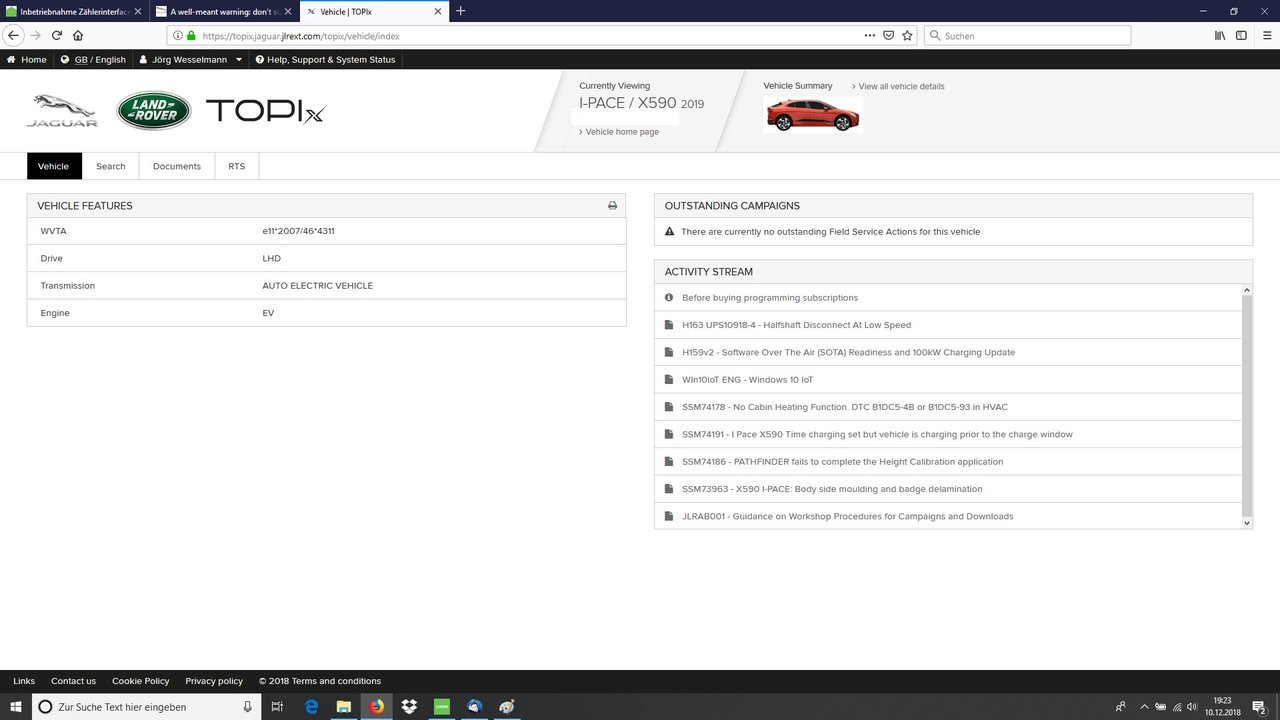This screenshot has width=1280, height=720.
Task: Open a new browser tab
Action: [460, 11]
